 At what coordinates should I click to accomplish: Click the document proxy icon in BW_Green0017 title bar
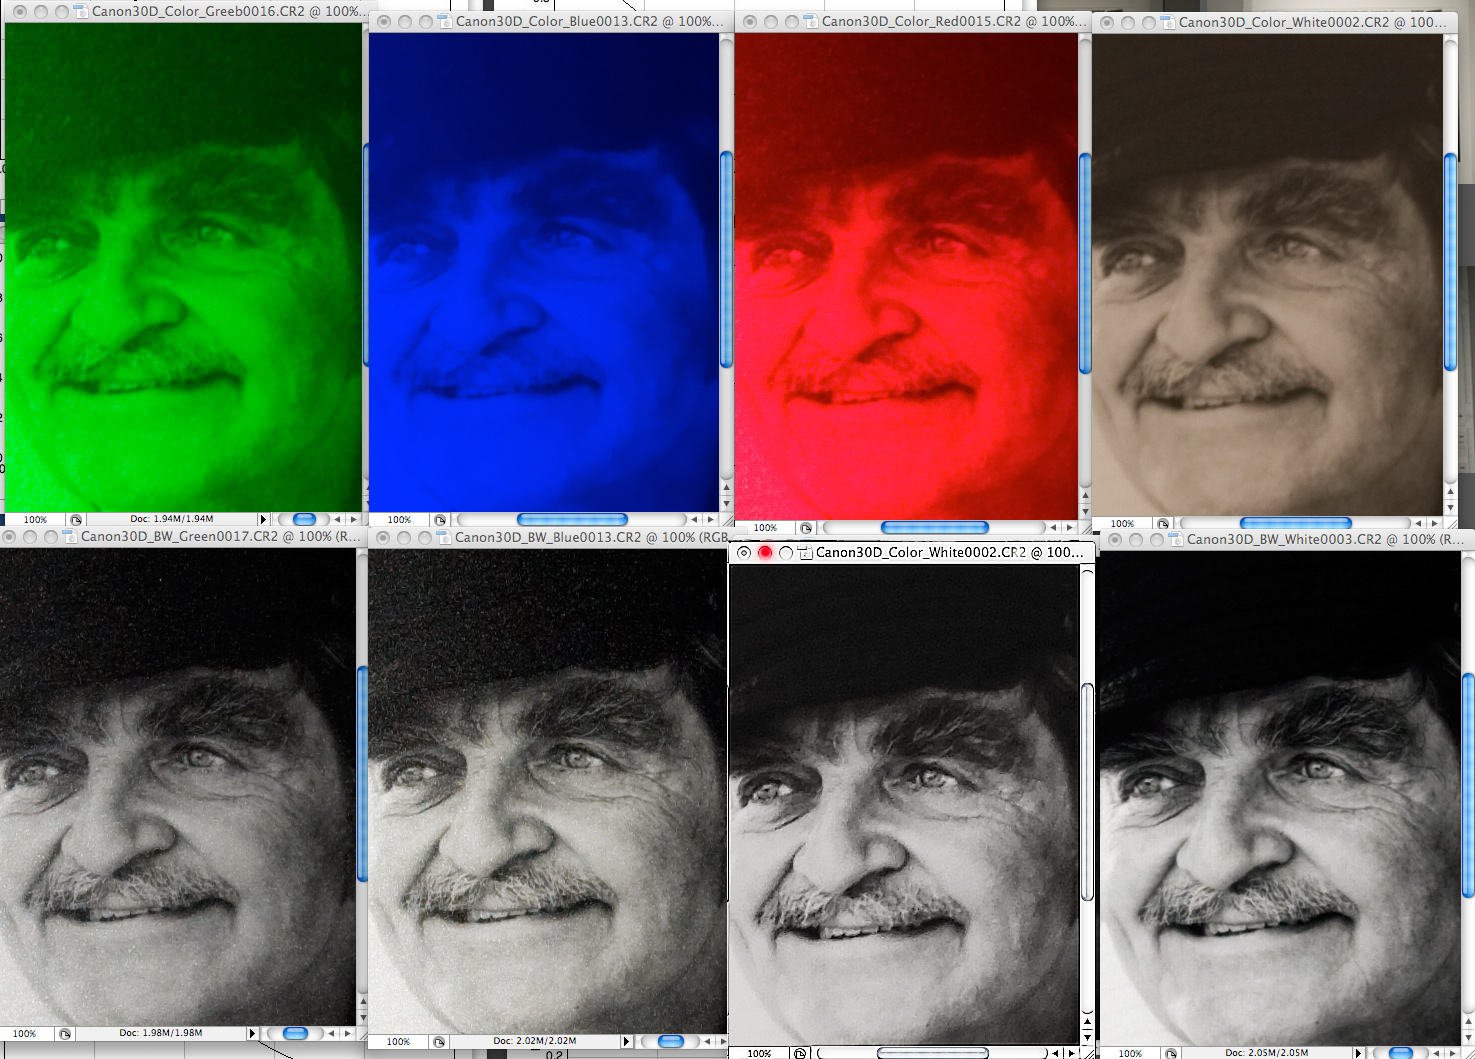point(71,537)
